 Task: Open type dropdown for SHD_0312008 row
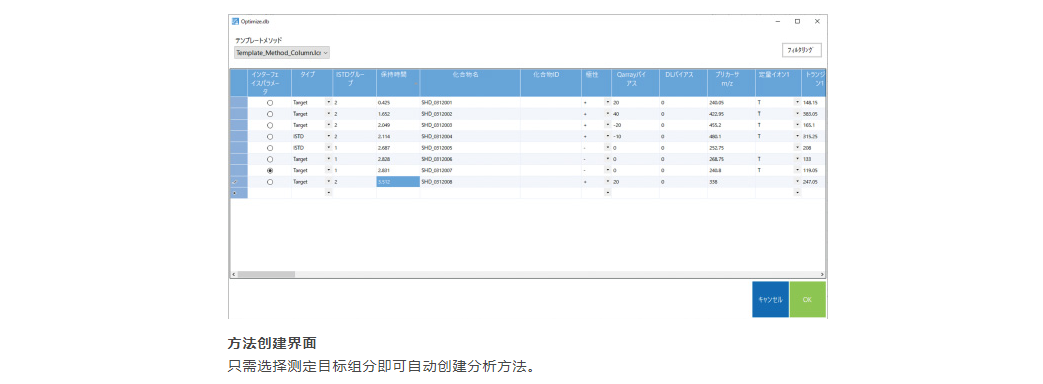[x=329, y=182]
